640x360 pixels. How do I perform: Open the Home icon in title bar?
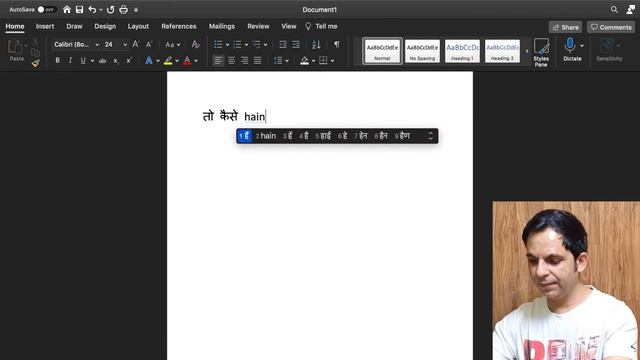67,9
